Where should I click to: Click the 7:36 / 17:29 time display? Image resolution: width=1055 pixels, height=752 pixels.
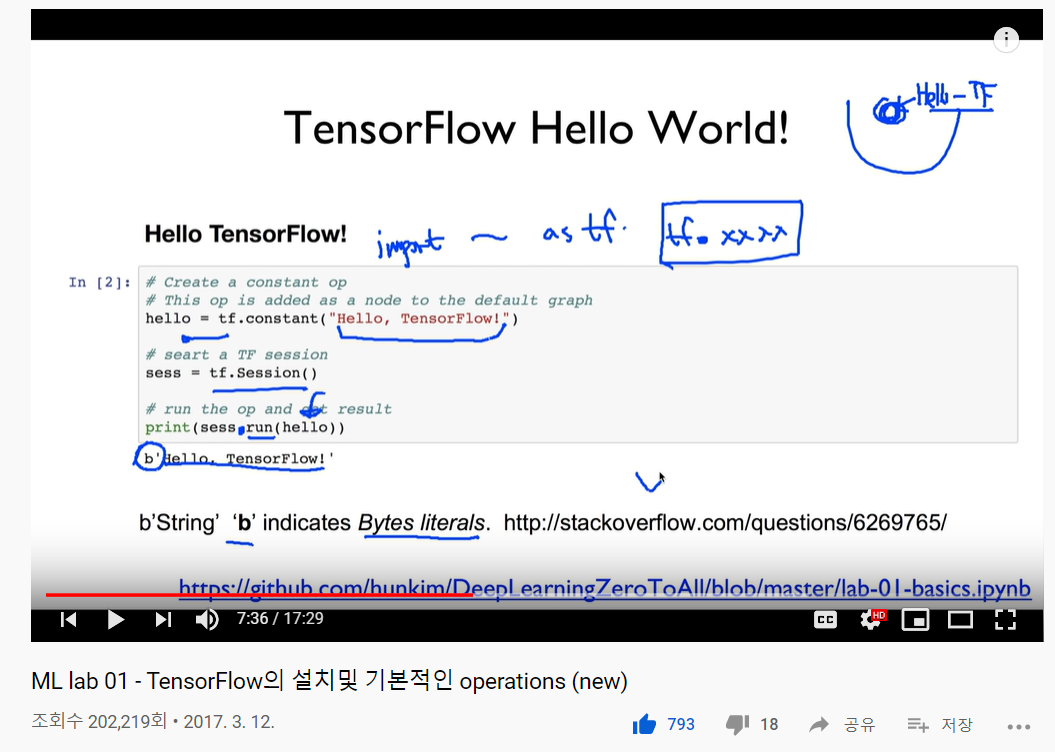(x=280, y=618)
